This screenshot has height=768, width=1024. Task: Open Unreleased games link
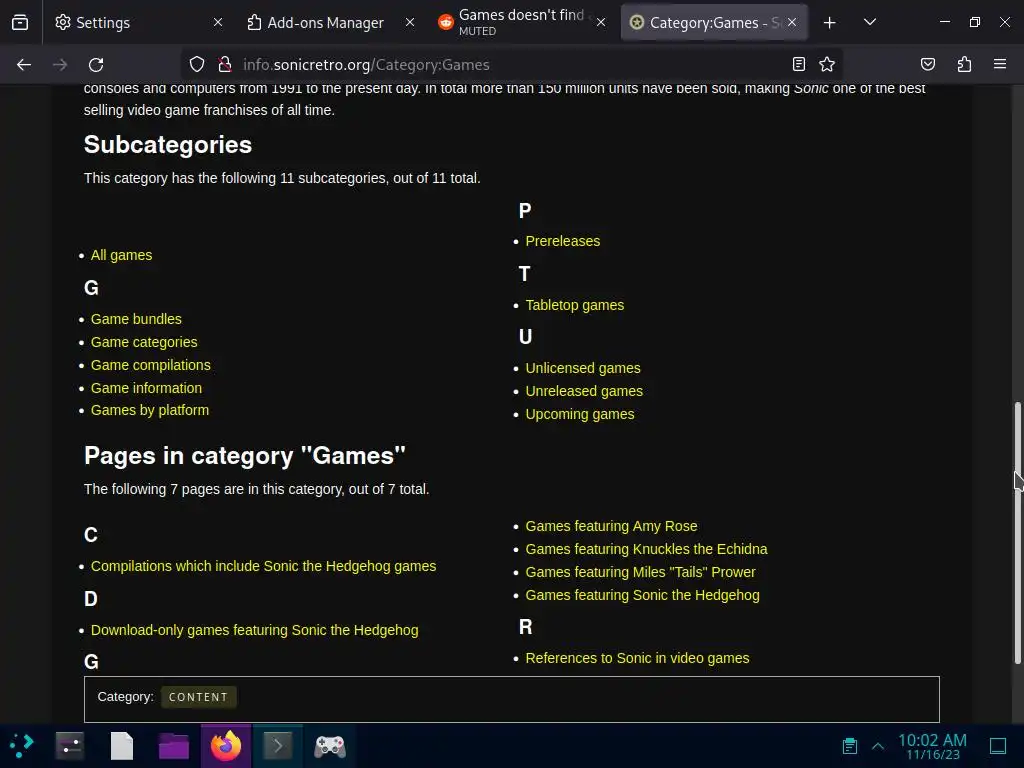(584, 391)
